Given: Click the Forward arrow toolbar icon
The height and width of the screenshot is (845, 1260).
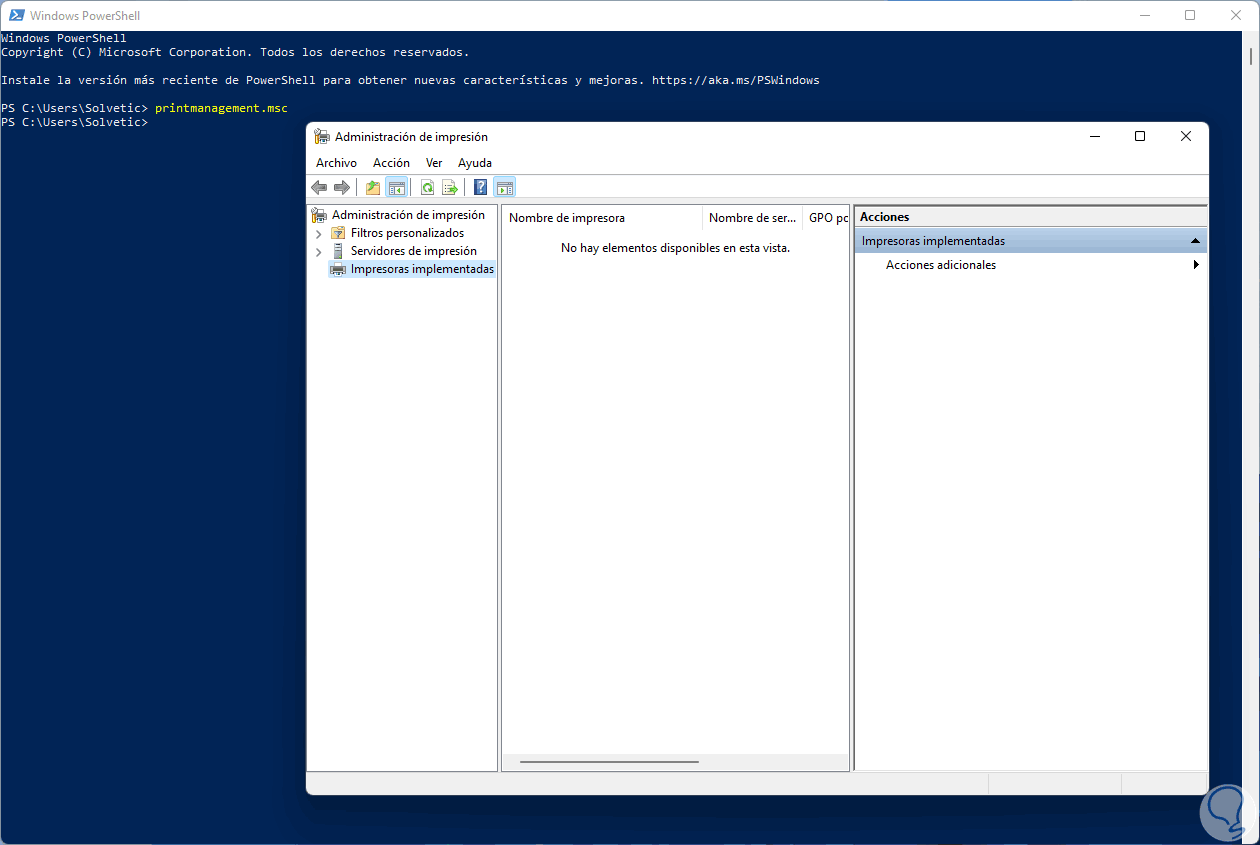Looking at the screenshot, I should (342, 187).
